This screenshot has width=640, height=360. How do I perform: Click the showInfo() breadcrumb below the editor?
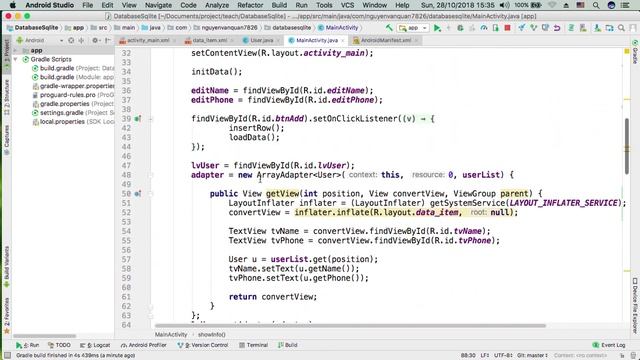point(211,335)
